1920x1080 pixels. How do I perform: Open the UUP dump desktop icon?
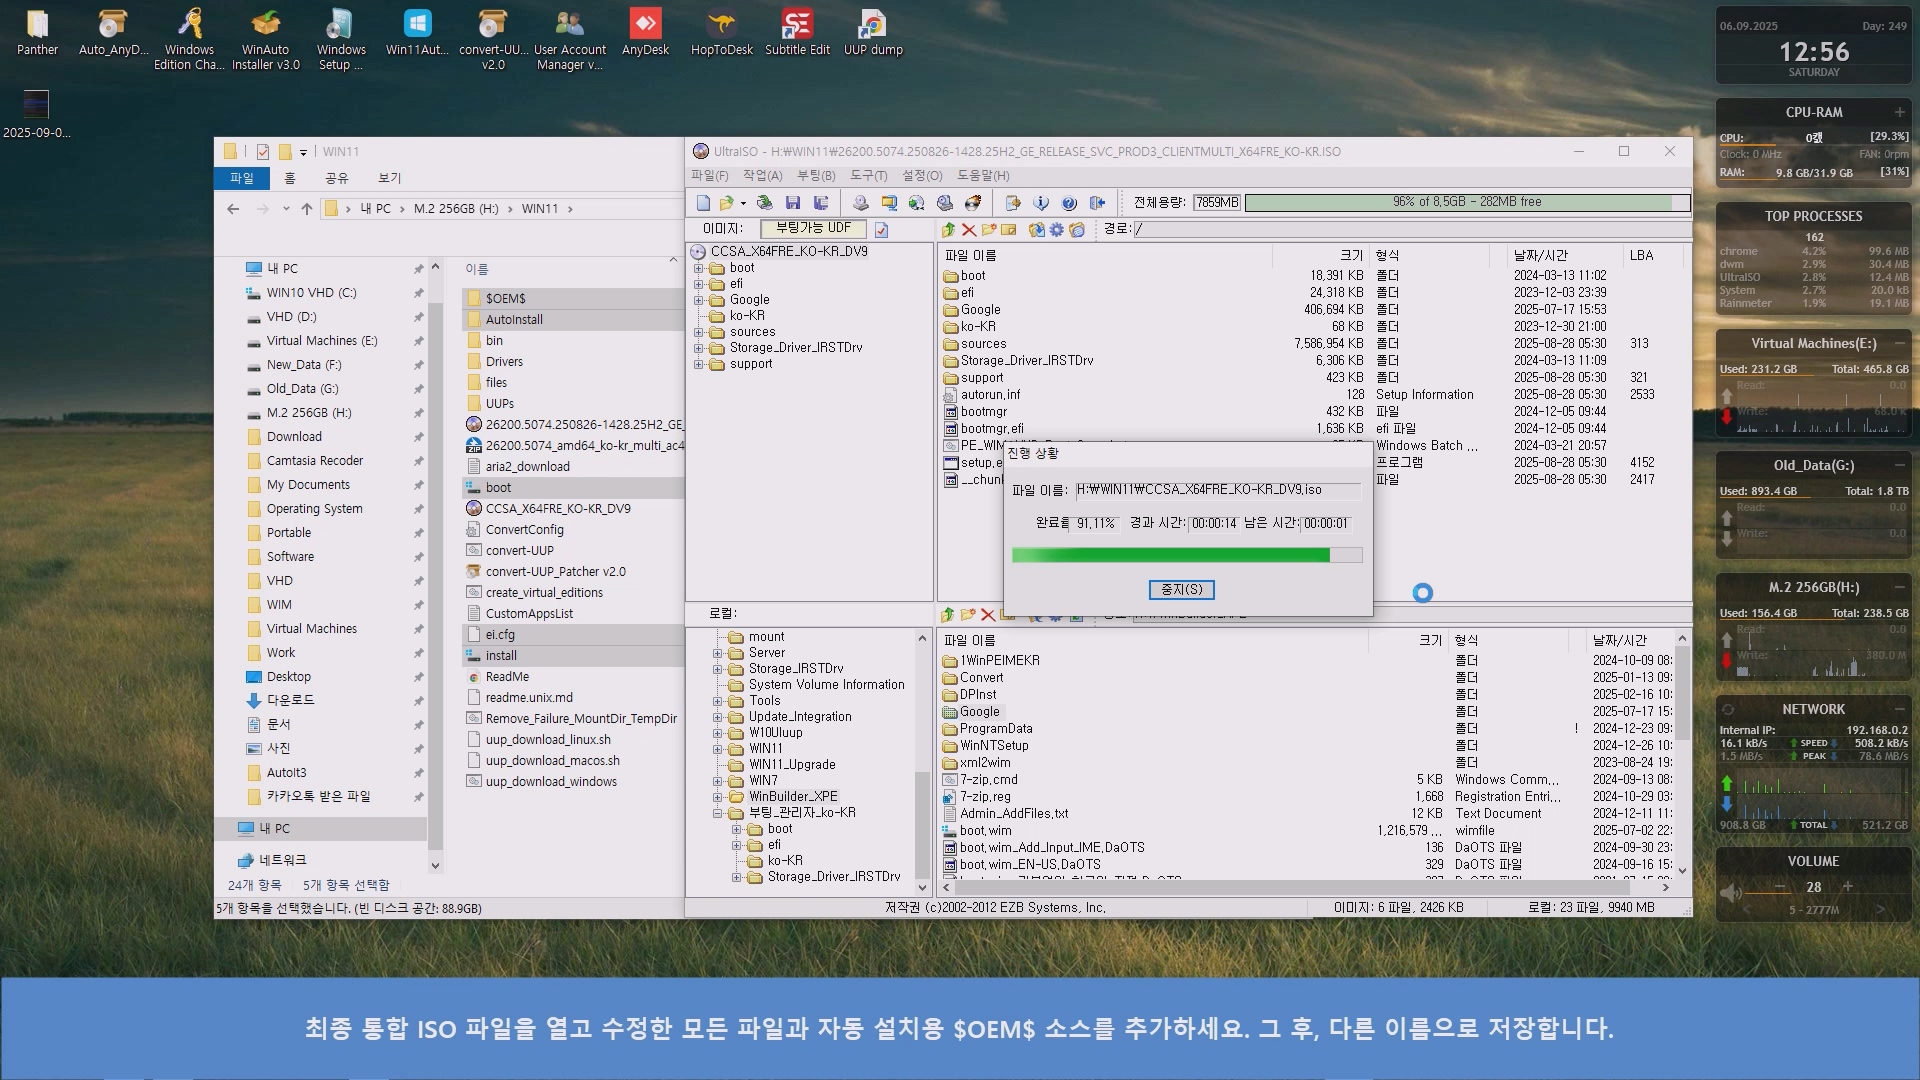(x=873, y=32)
